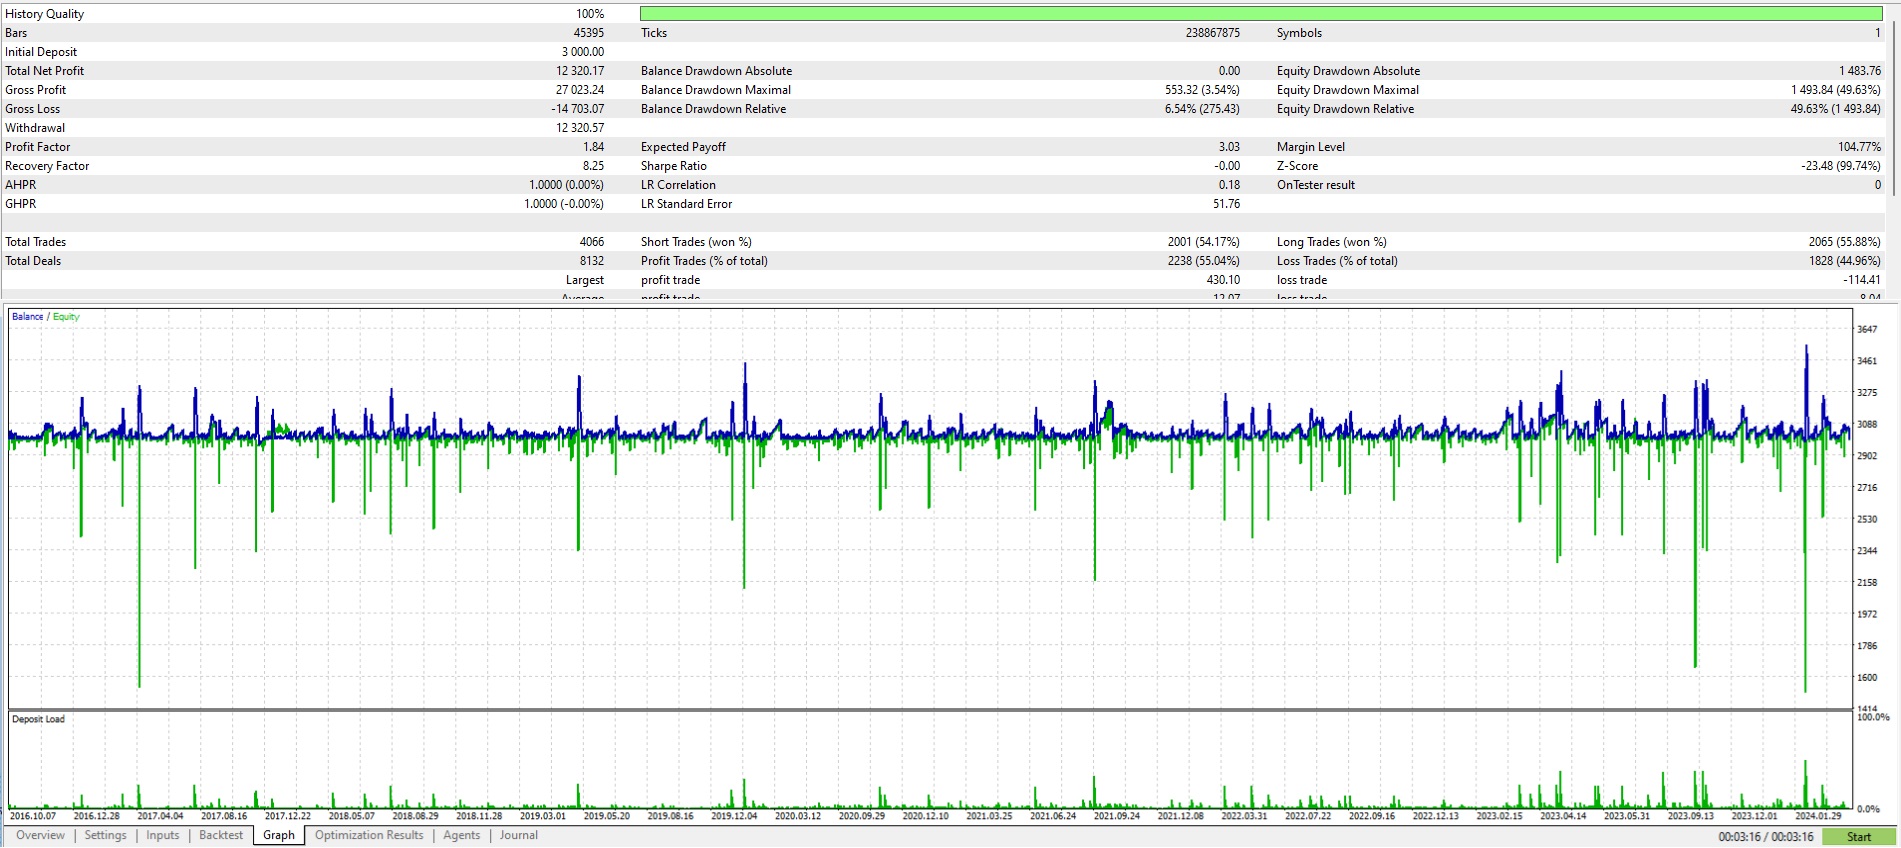
Task: Click the Profit Factor value 1.84
Action: 594,147
